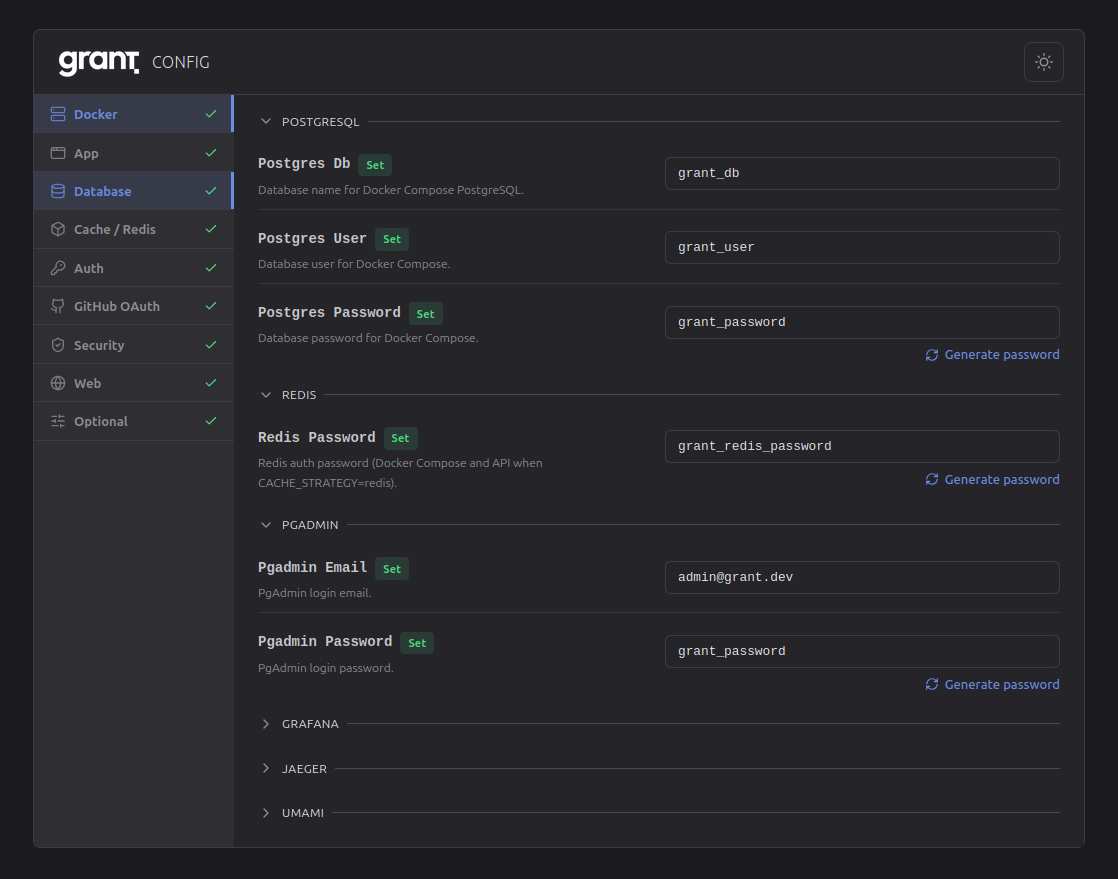The height and width of the screenshot is (879, 1118).
Task: Toggle the light/dark theme with the sun icon
Action: click(x=1043, y=62)
